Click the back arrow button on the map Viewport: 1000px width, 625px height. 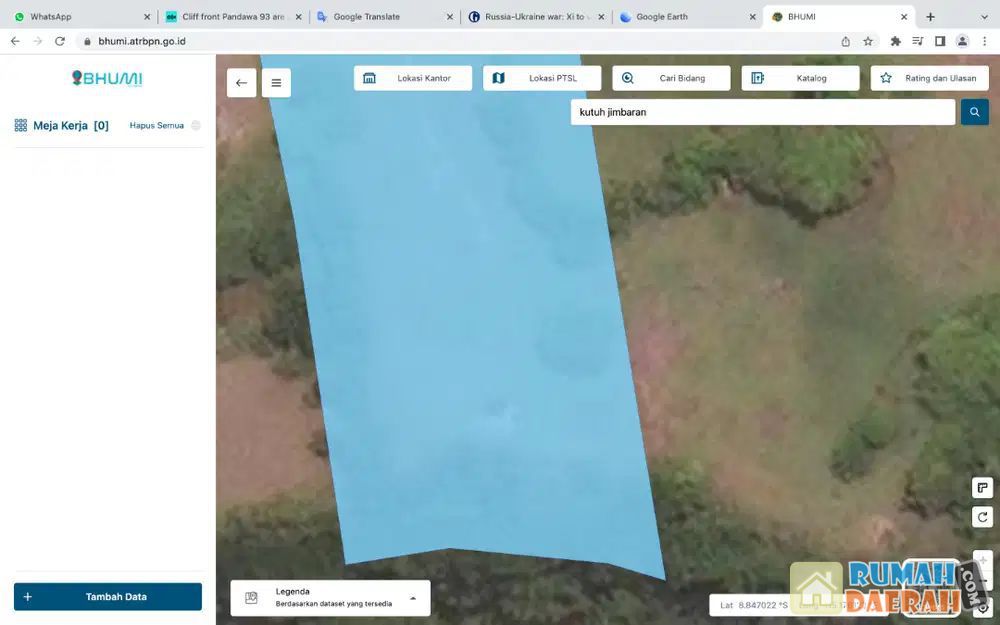[241, 83]
